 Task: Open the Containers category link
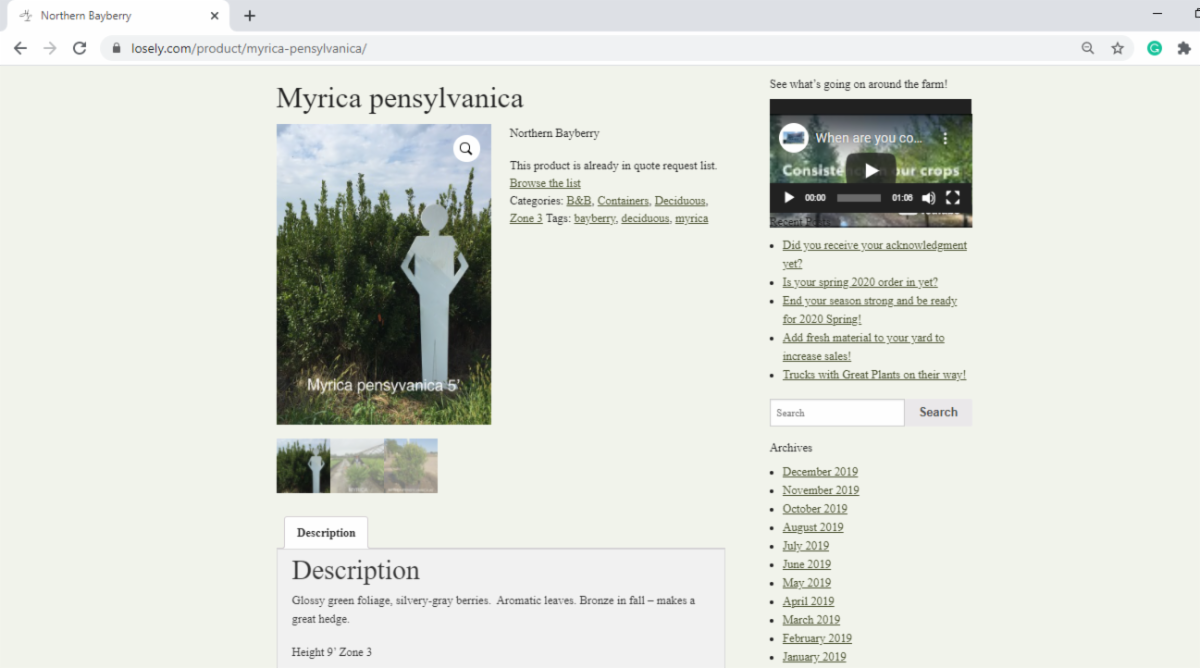click(x=623, y=201)
